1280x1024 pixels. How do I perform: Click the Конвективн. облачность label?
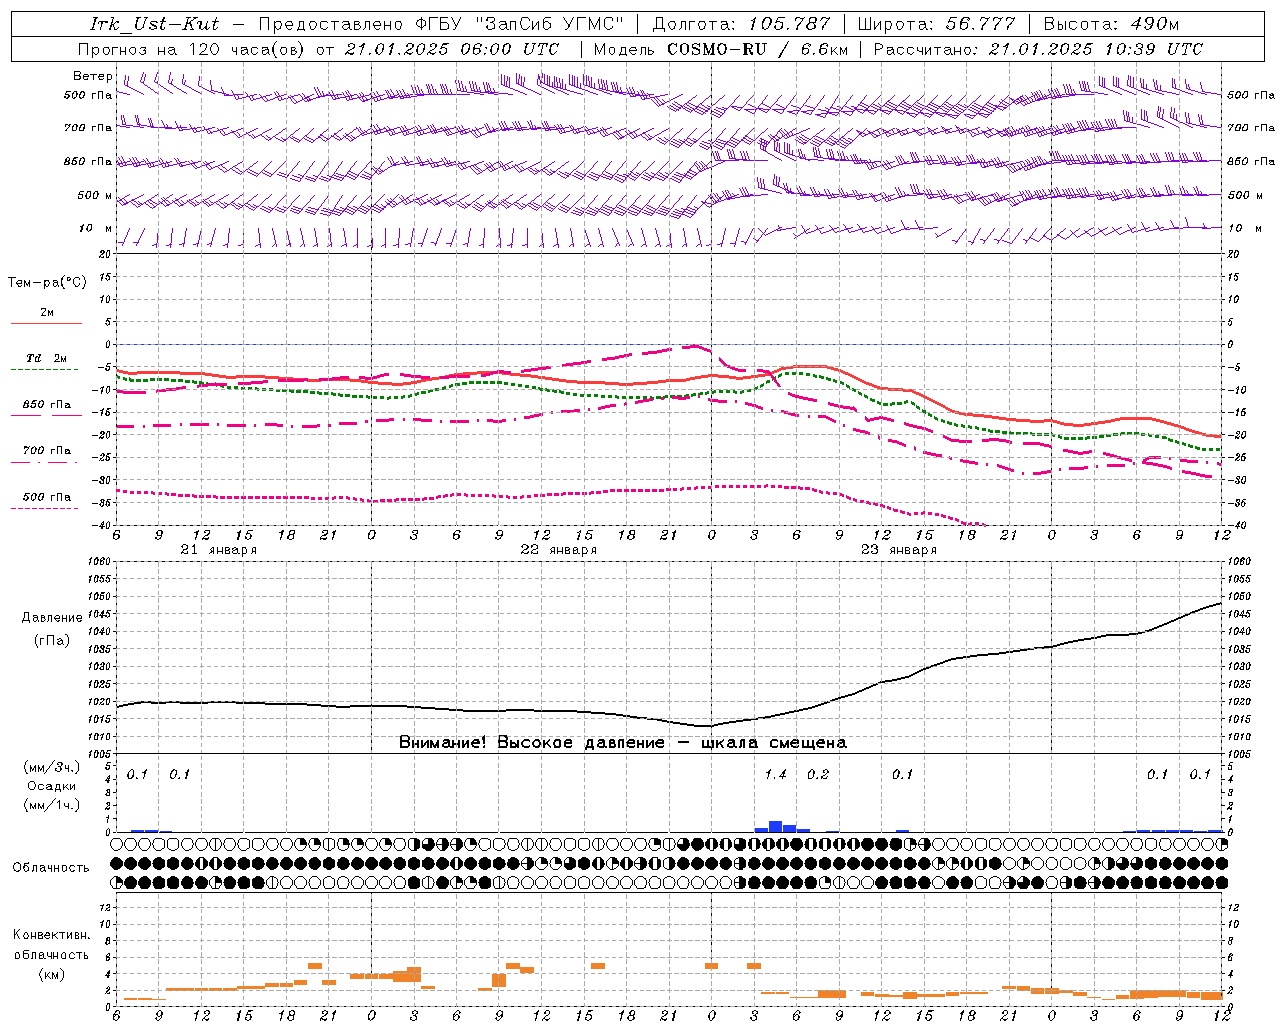tap(51, 945)
